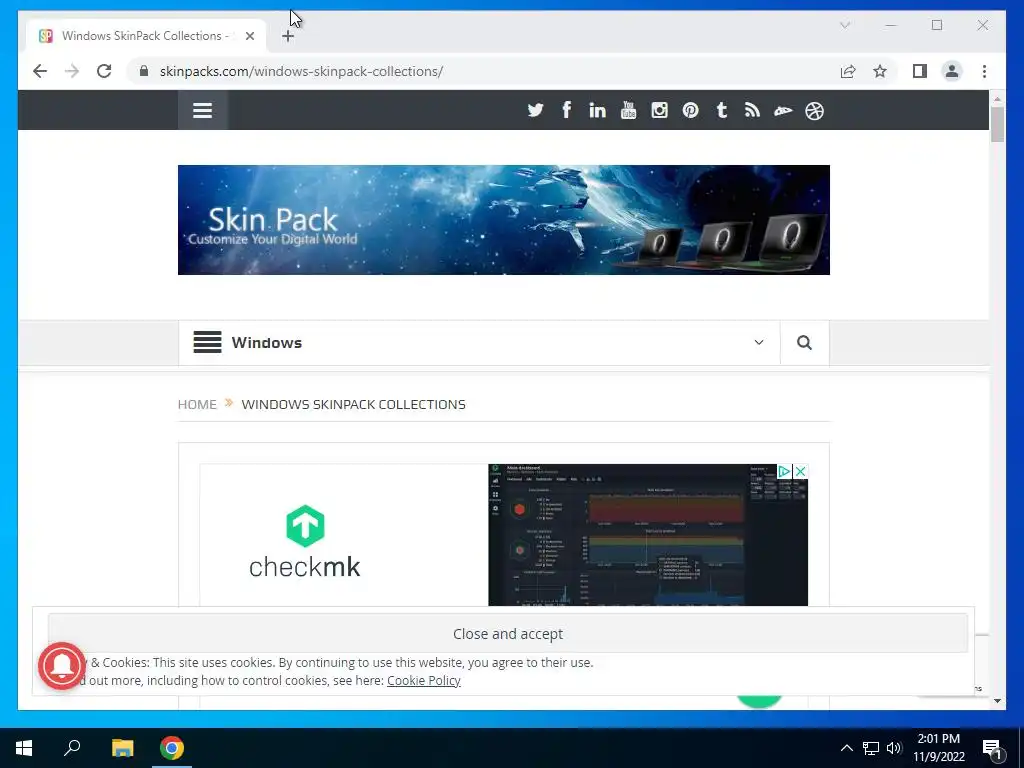Open the Cookie Policy link
Image resolution: width=1024 pixels, height=768 pixels.
click(424, 680)
